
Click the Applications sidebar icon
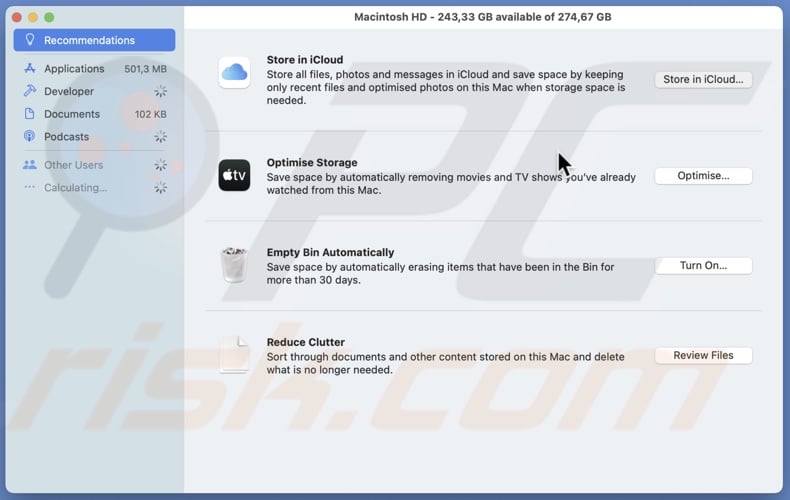coord(30,68)
